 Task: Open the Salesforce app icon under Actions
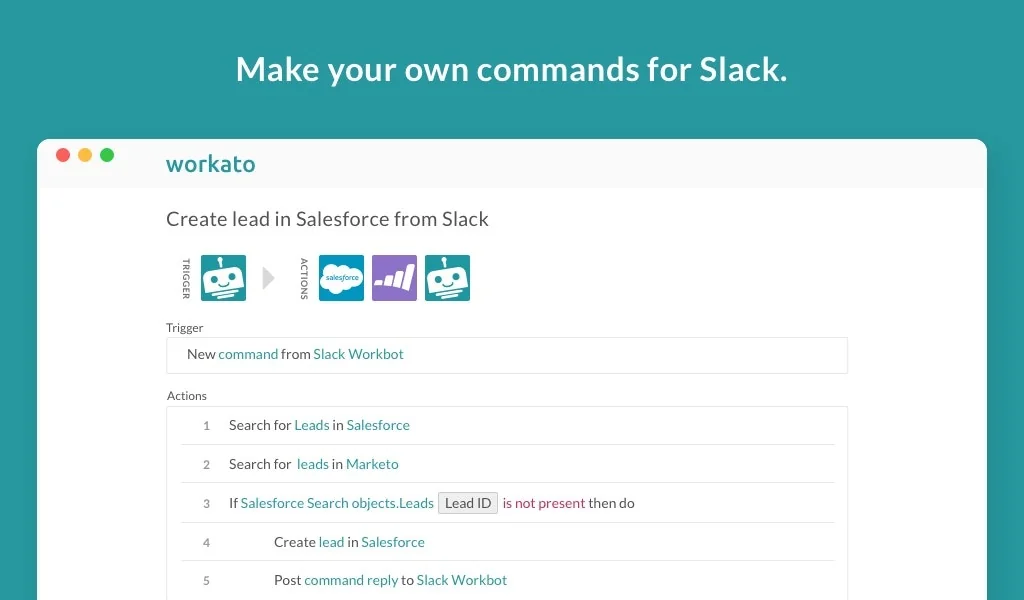tap(341, 278)
